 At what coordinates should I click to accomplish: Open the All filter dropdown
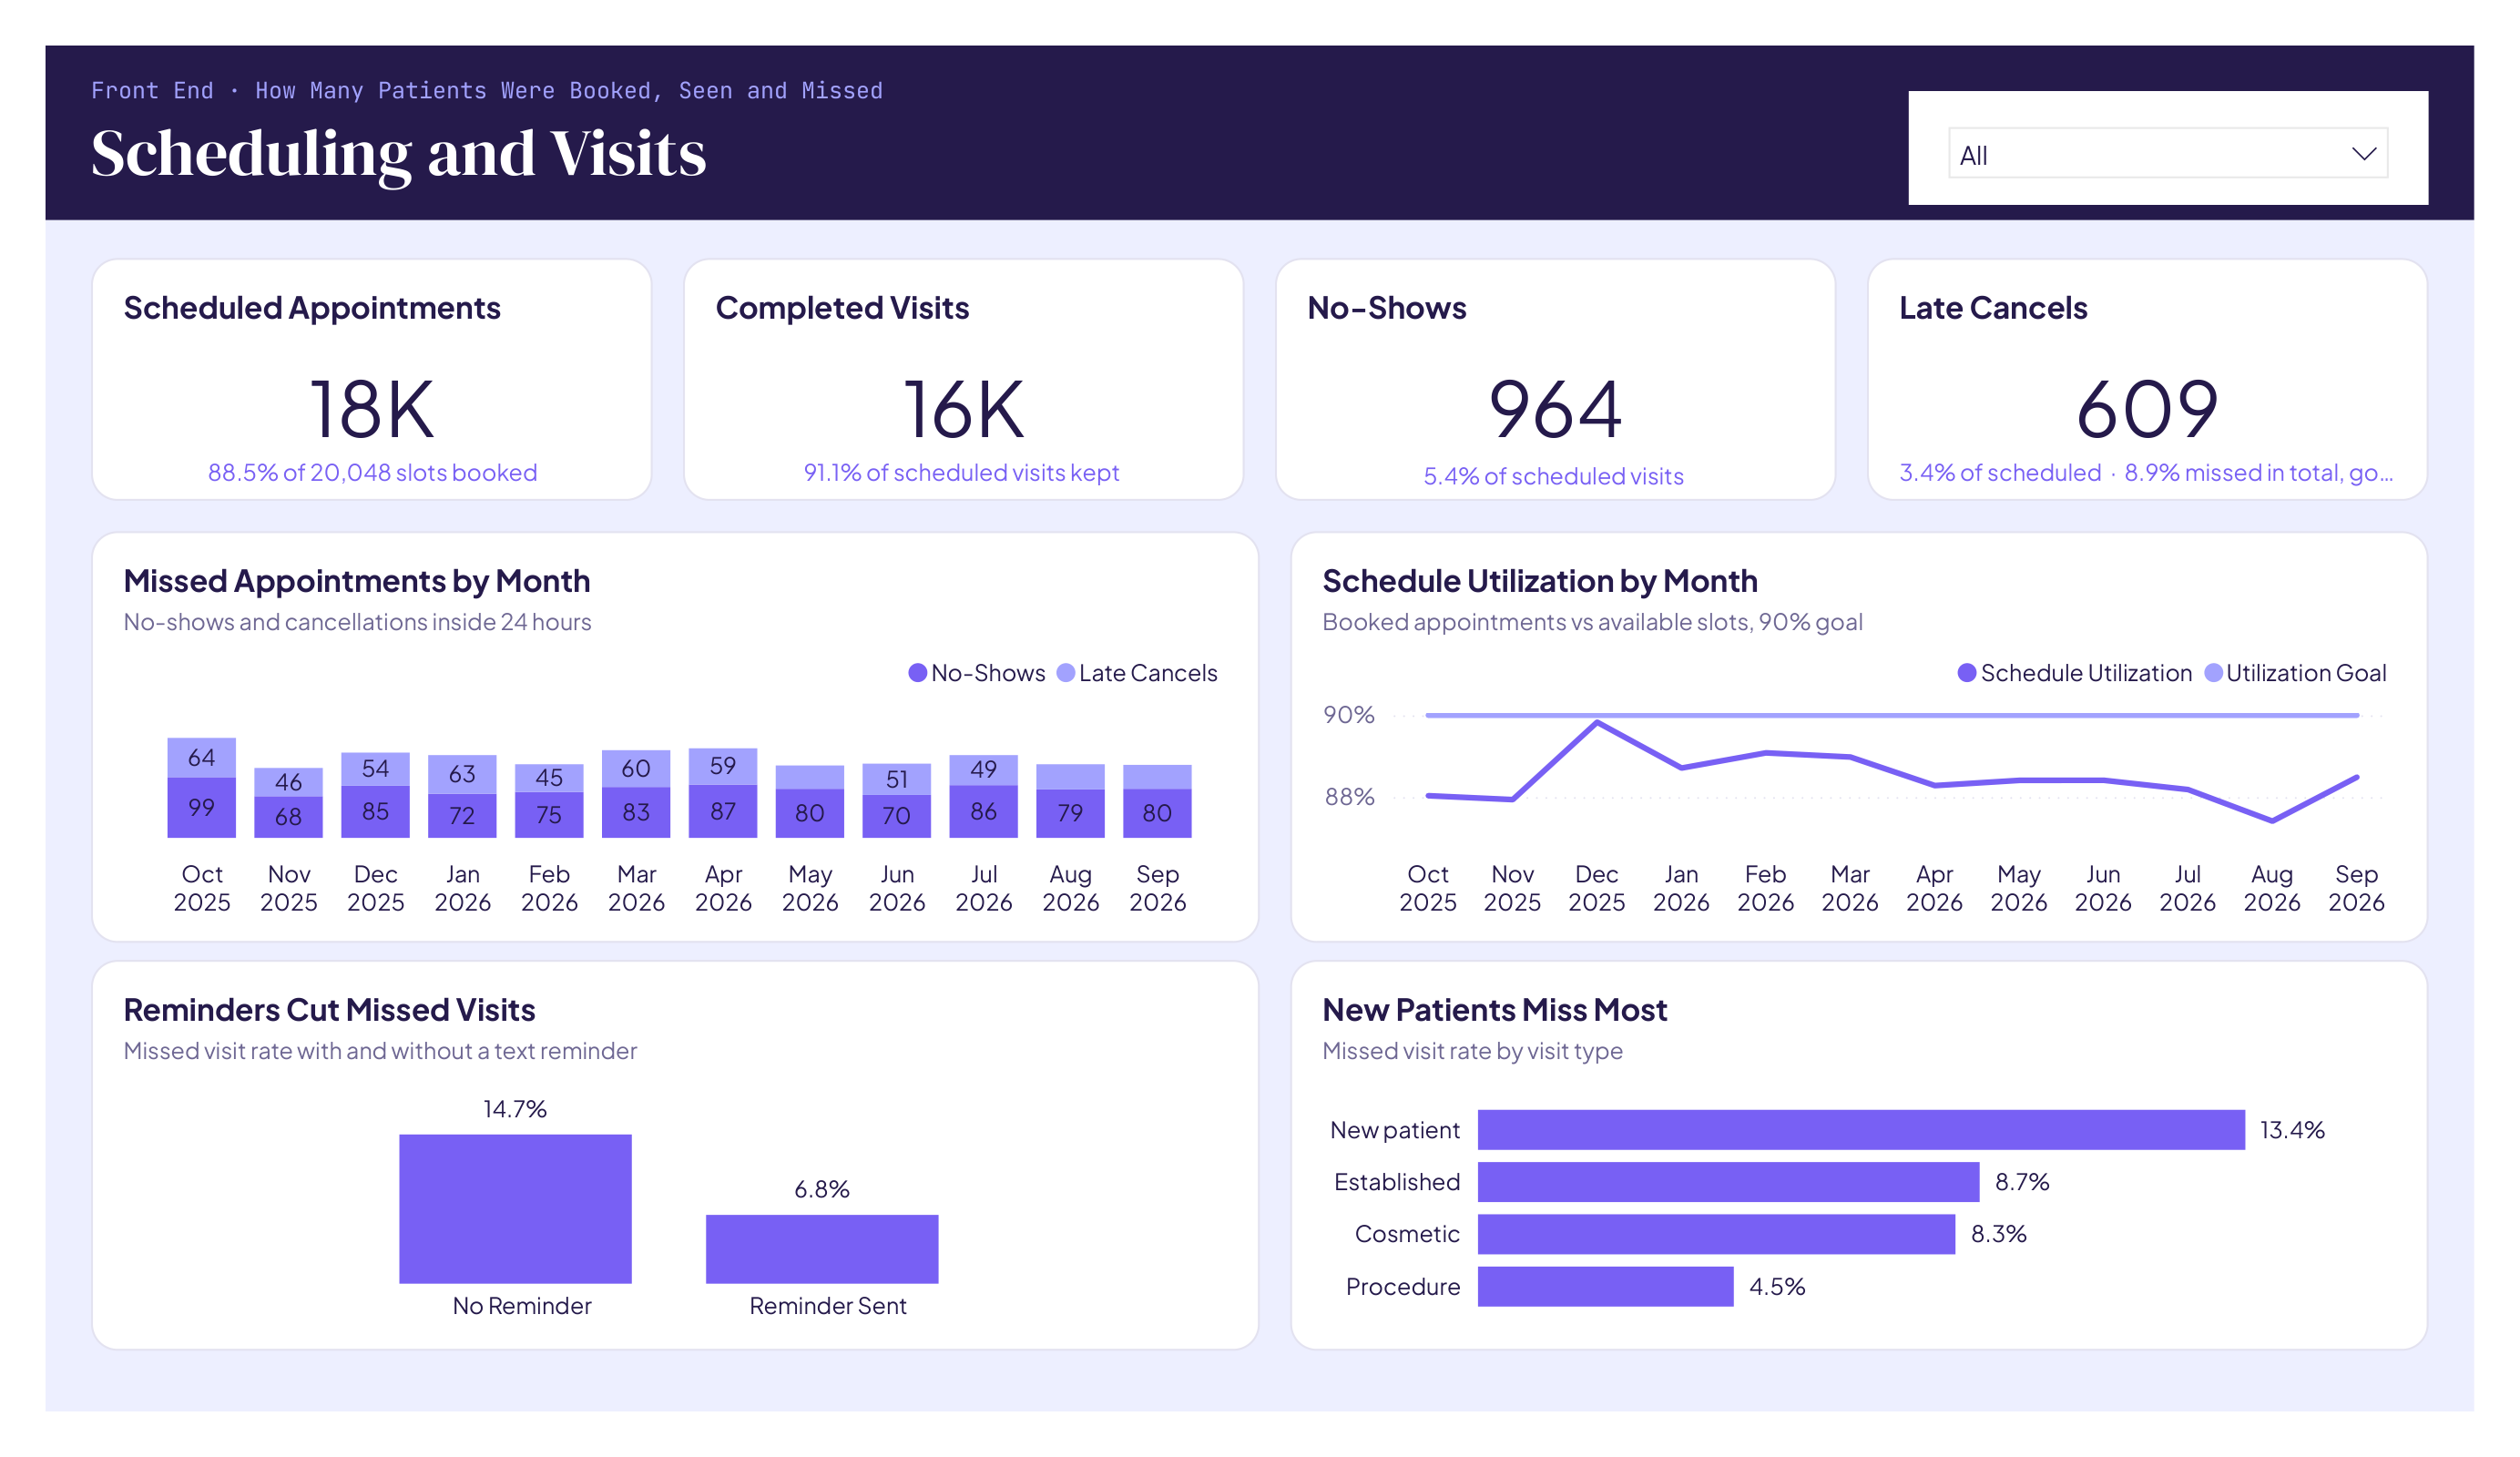2167,153
